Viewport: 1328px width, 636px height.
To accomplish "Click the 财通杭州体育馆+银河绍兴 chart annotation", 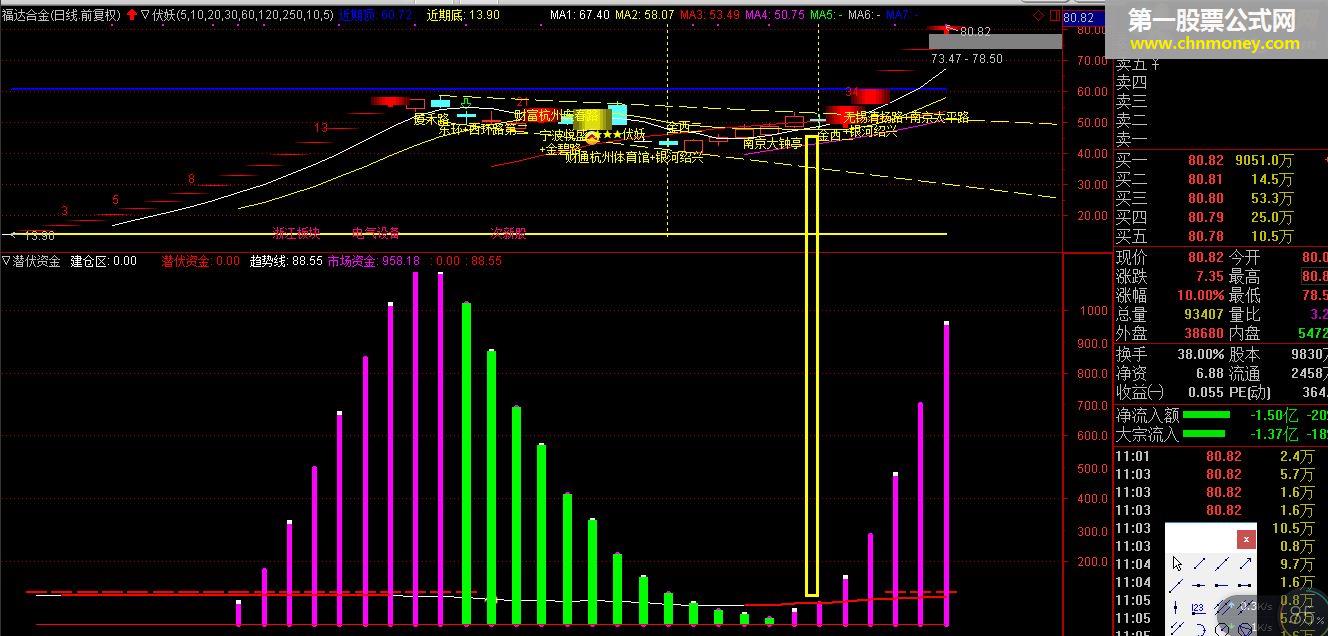I will [634, 157].
